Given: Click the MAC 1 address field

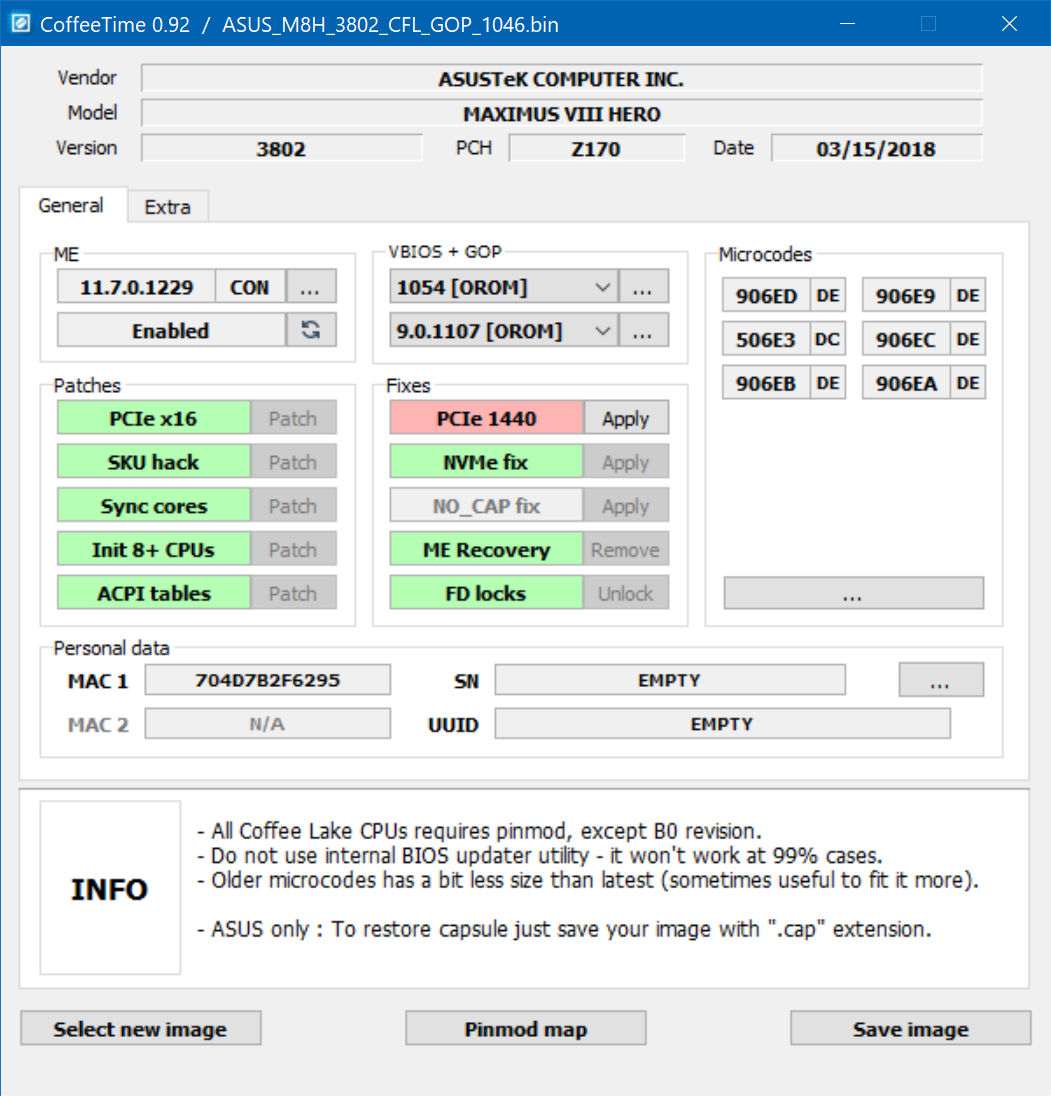Looking at the screenshot, I should point(268,679).
